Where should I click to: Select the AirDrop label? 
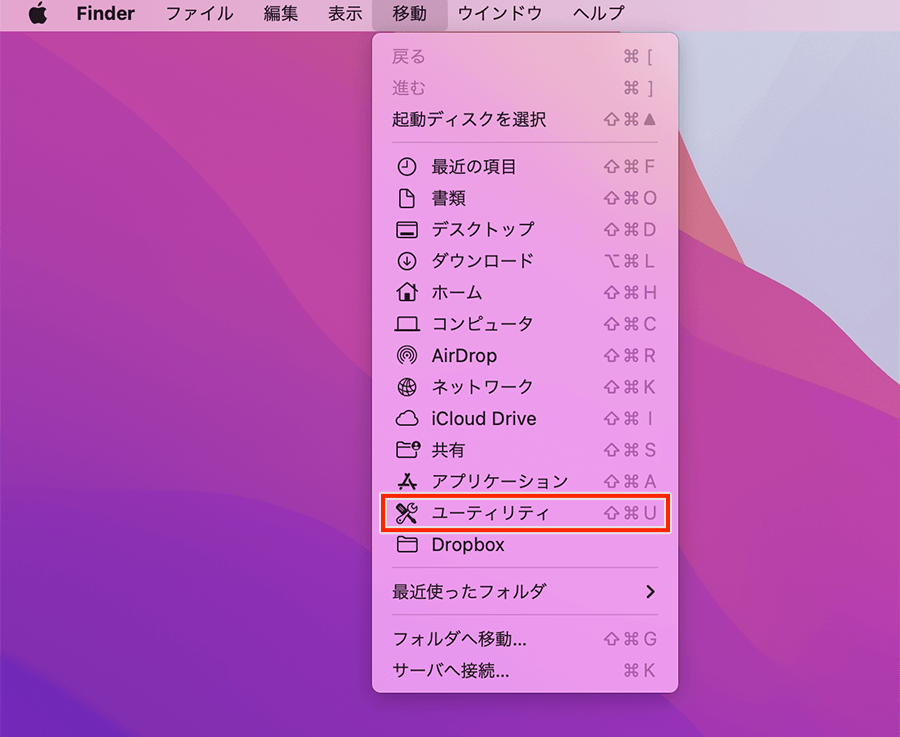pos(464,356)
